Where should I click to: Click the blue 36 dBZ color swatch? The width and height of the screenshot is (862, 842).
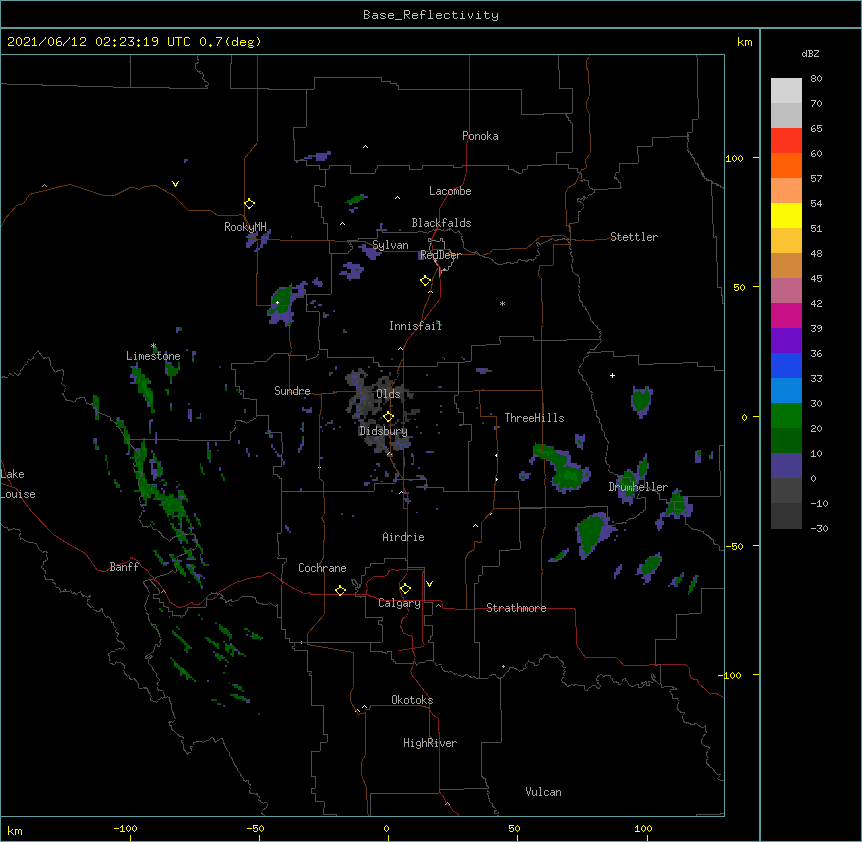786,365
